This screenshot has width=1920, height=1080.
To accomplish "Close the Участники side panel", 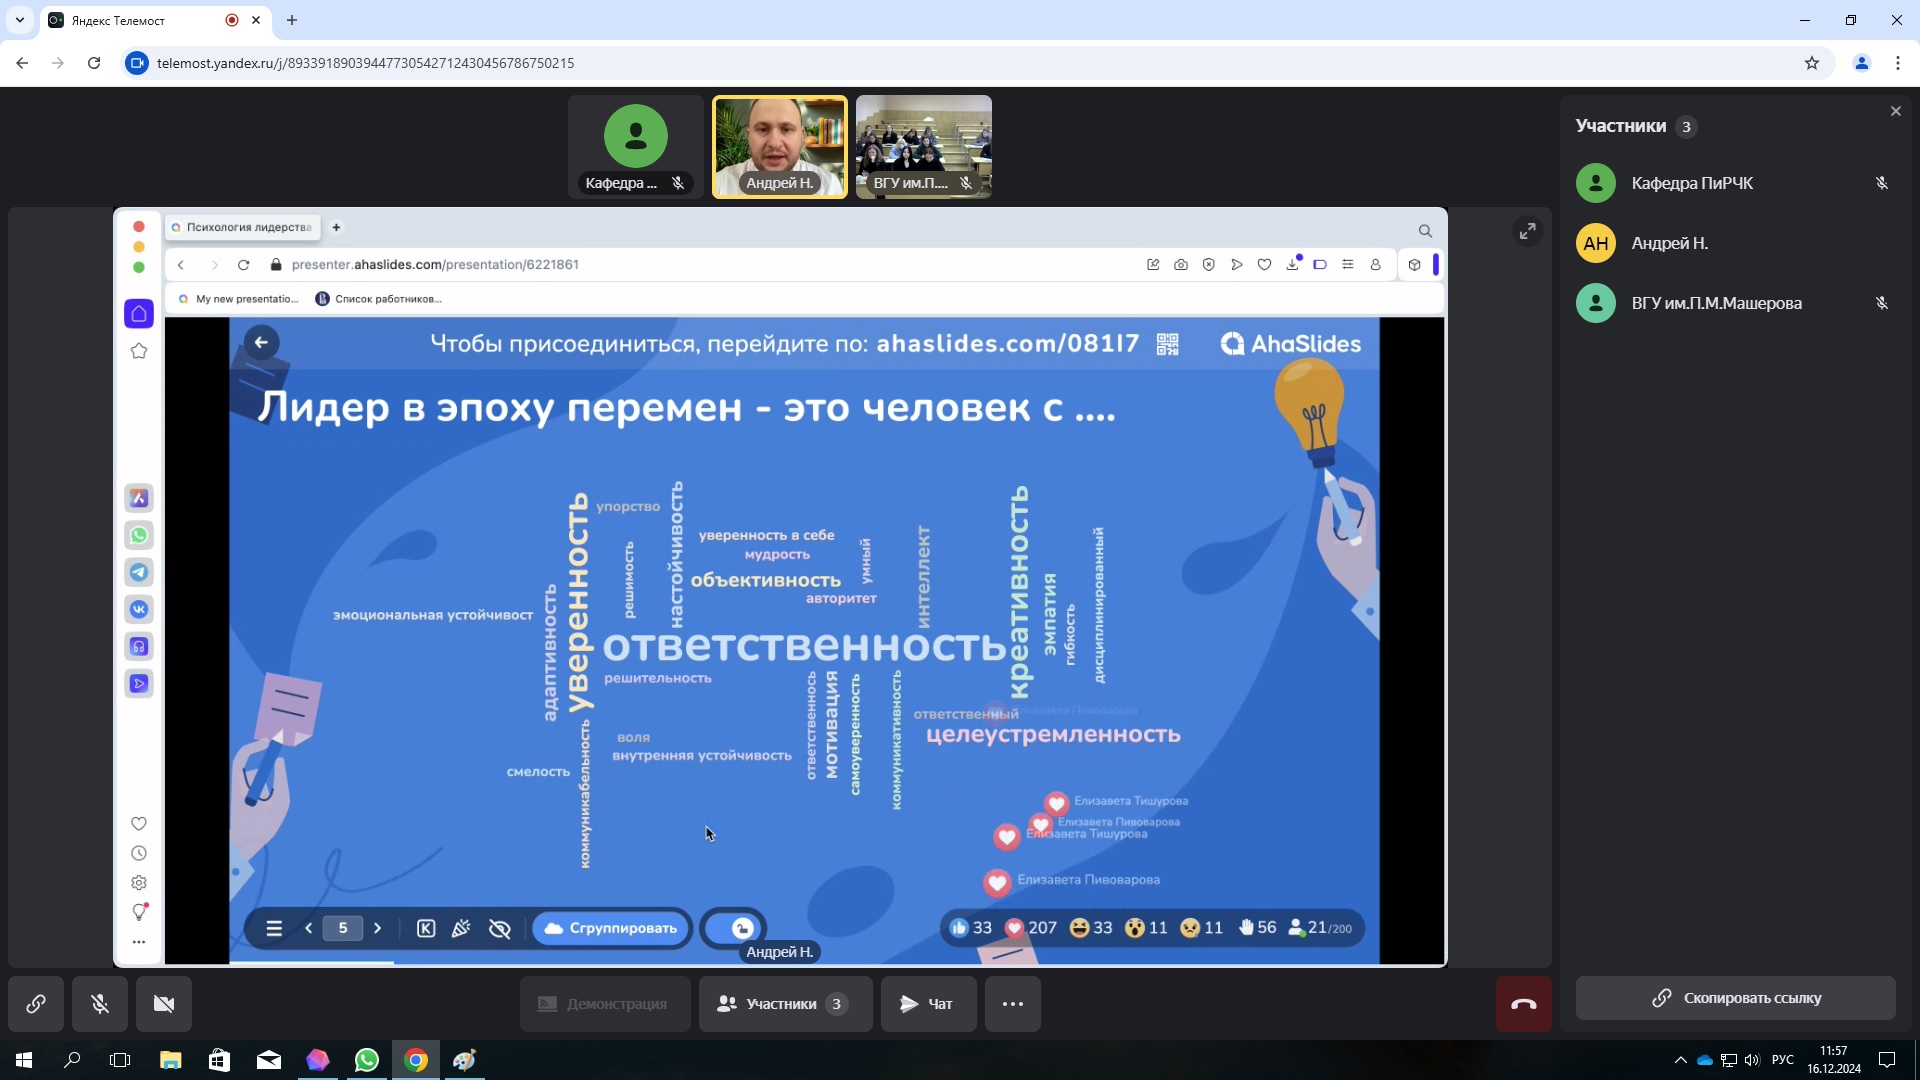I will [1895, 111].
